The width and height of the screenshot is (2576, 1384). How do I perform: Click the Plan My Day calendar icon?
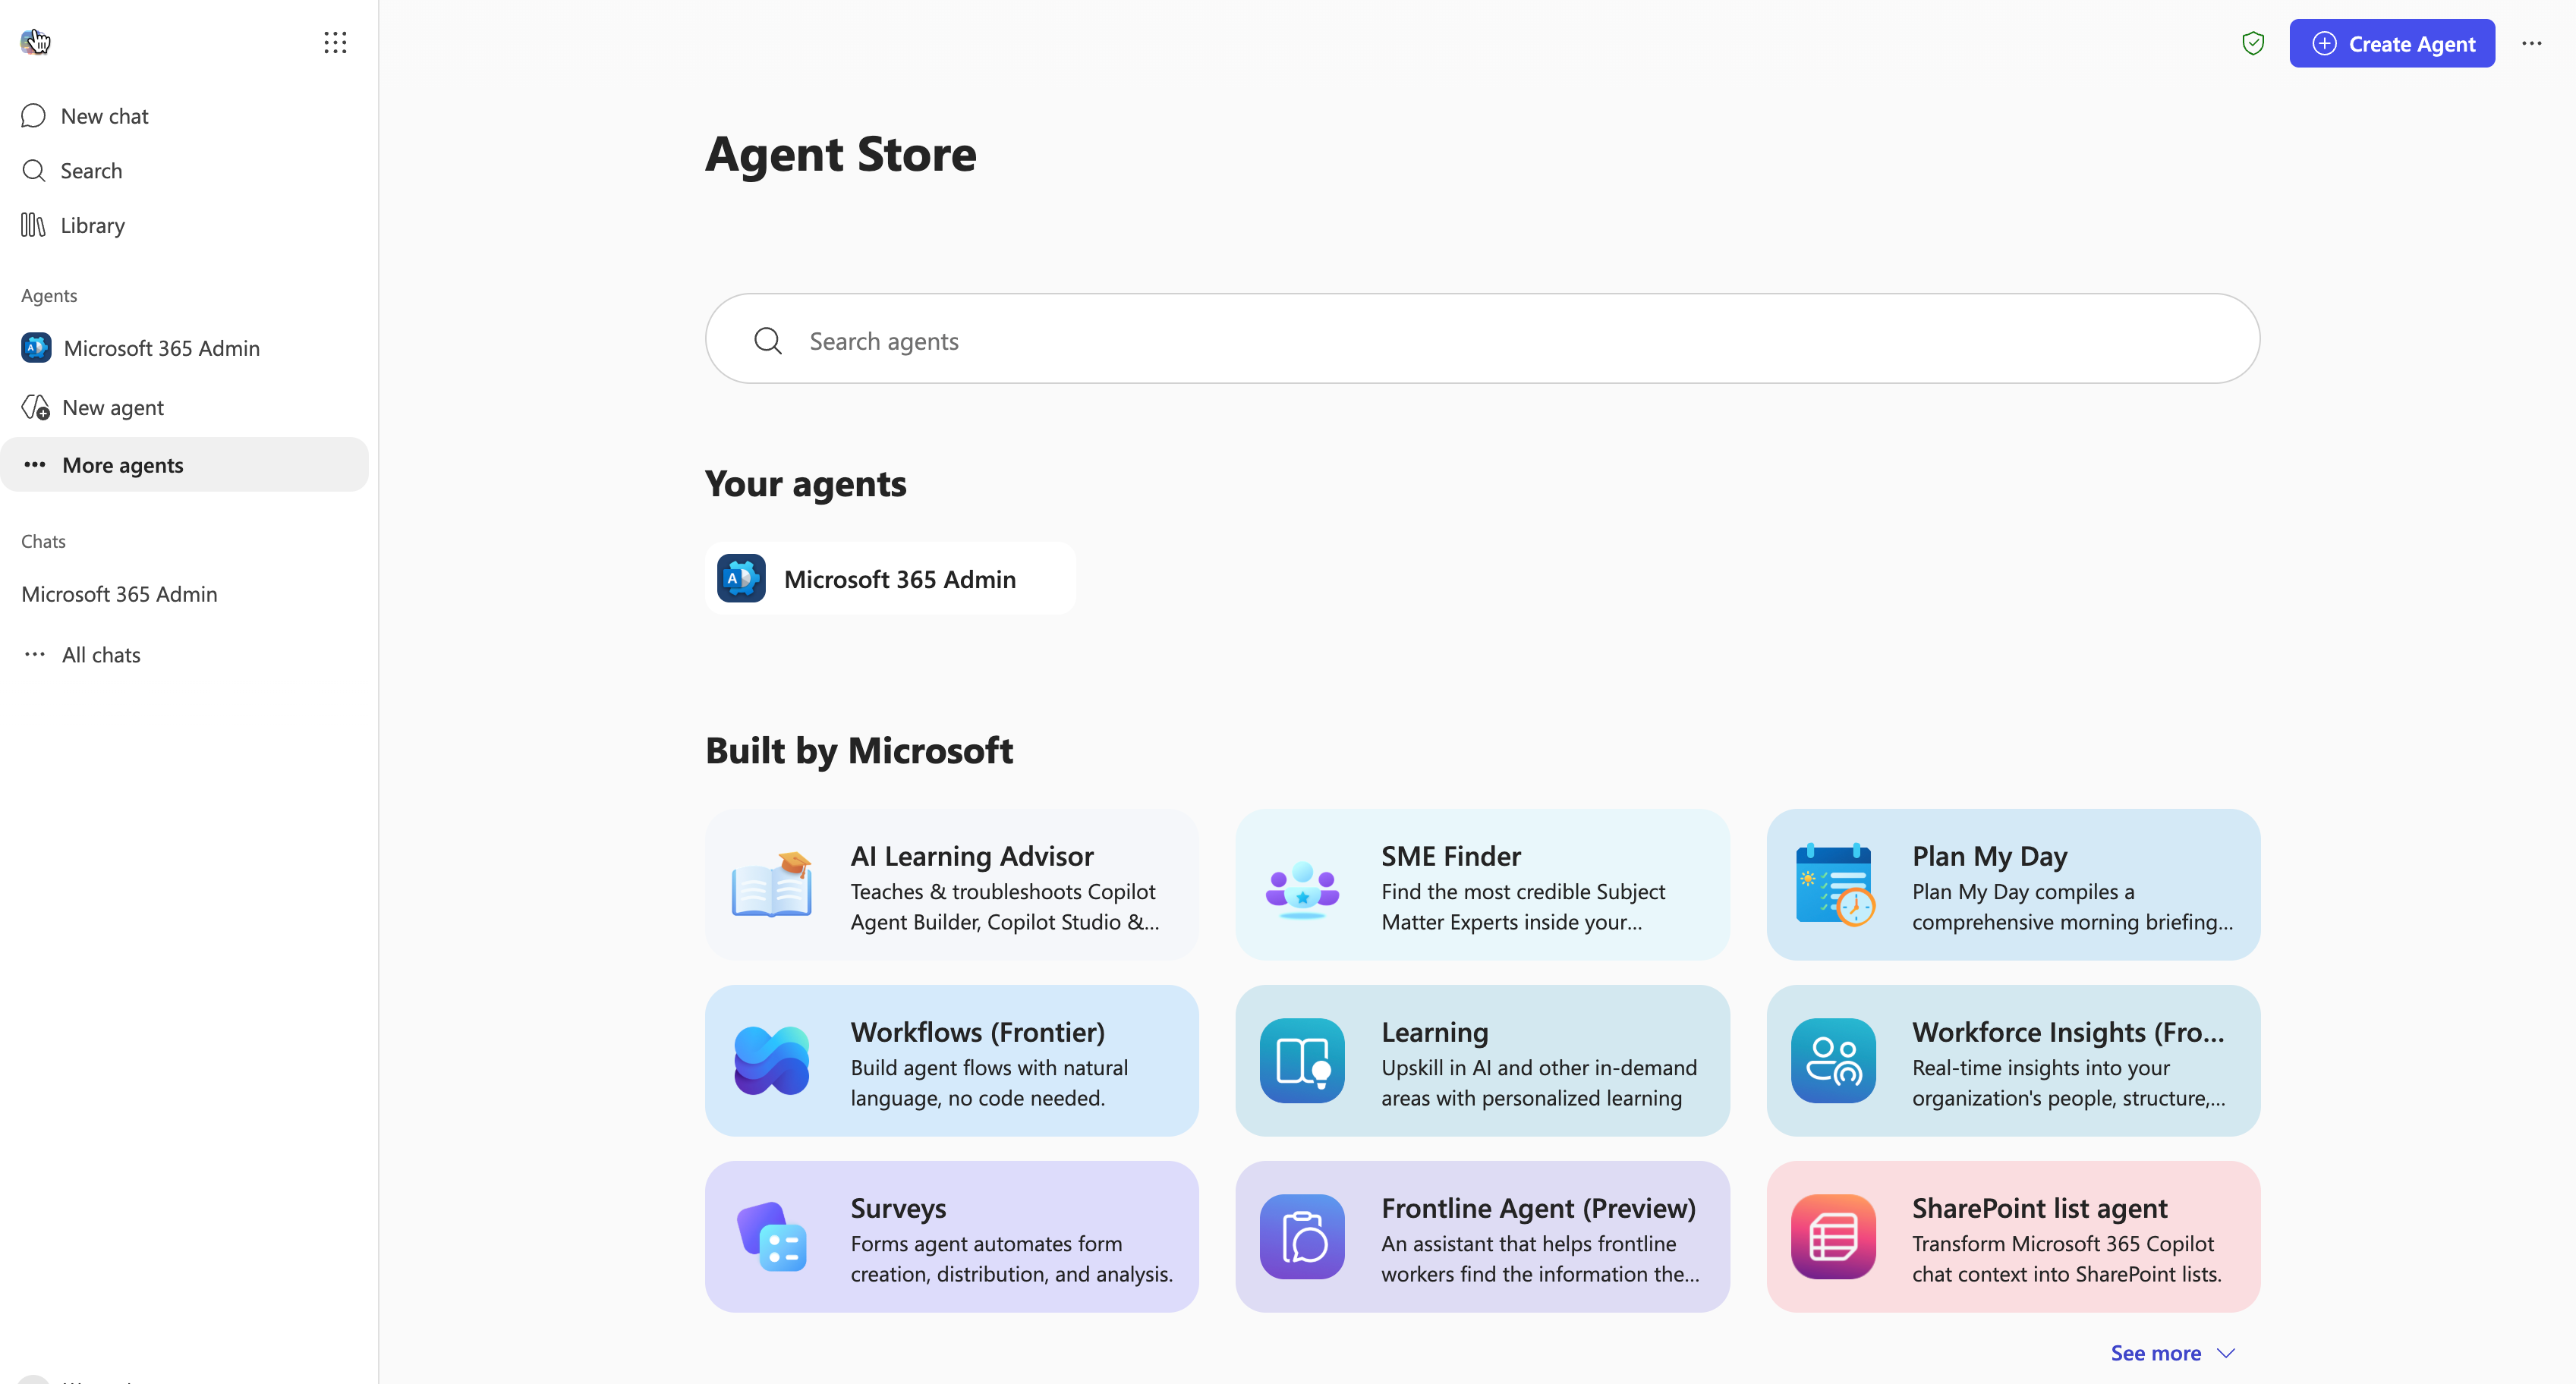(x=1834, y=885)
